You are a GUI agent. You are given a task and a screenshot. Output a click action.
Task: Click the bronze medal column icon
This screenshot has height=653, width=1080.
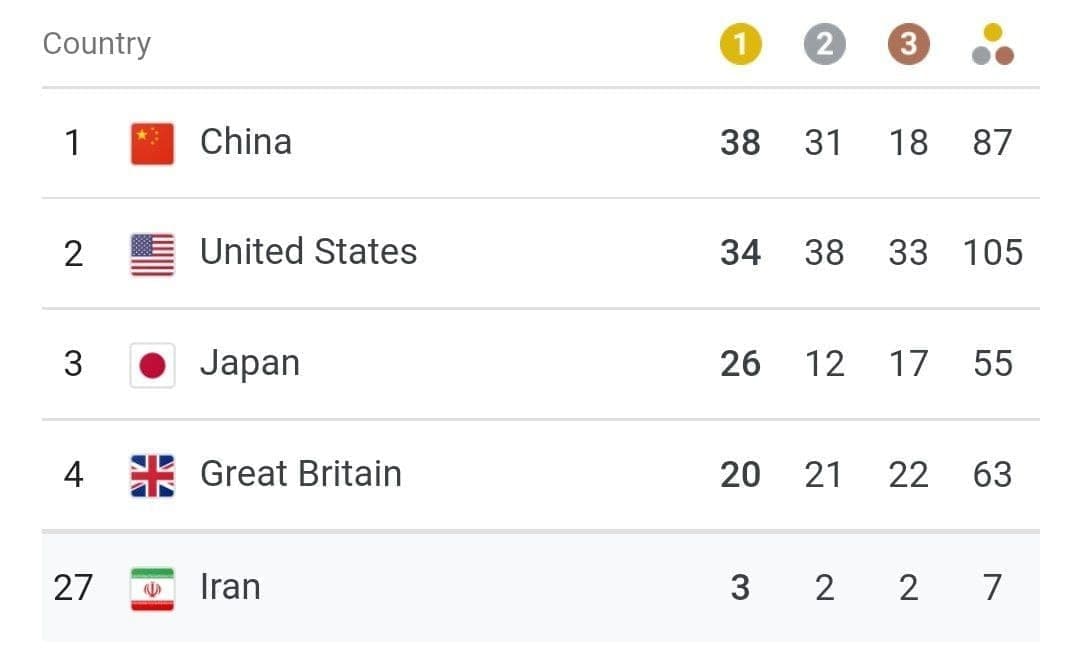coord(908,45)
